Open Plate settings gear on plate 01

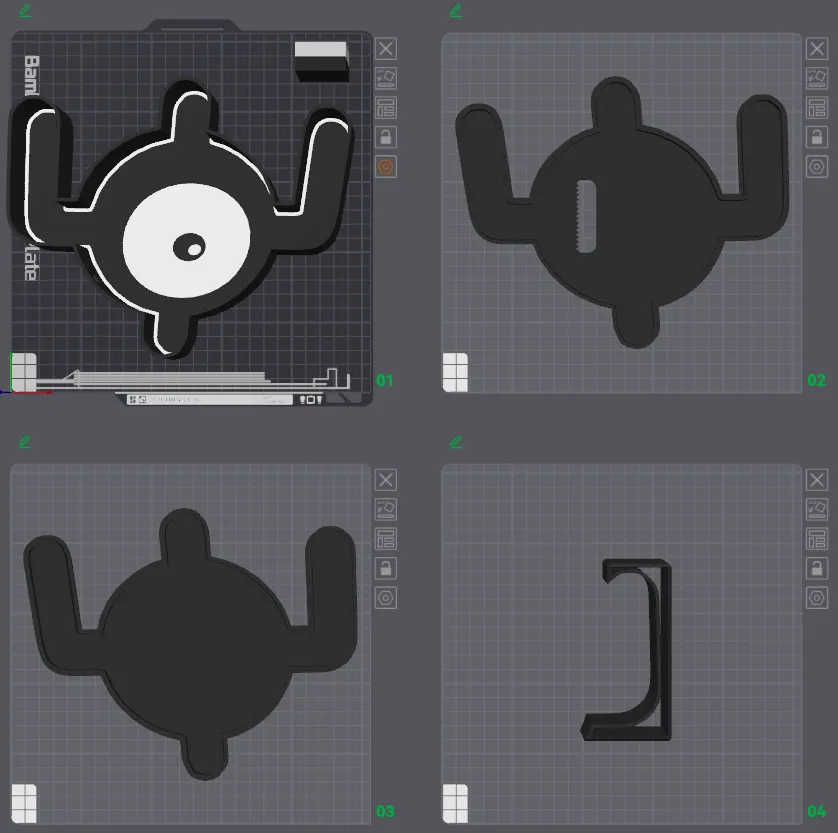point(385,167)
